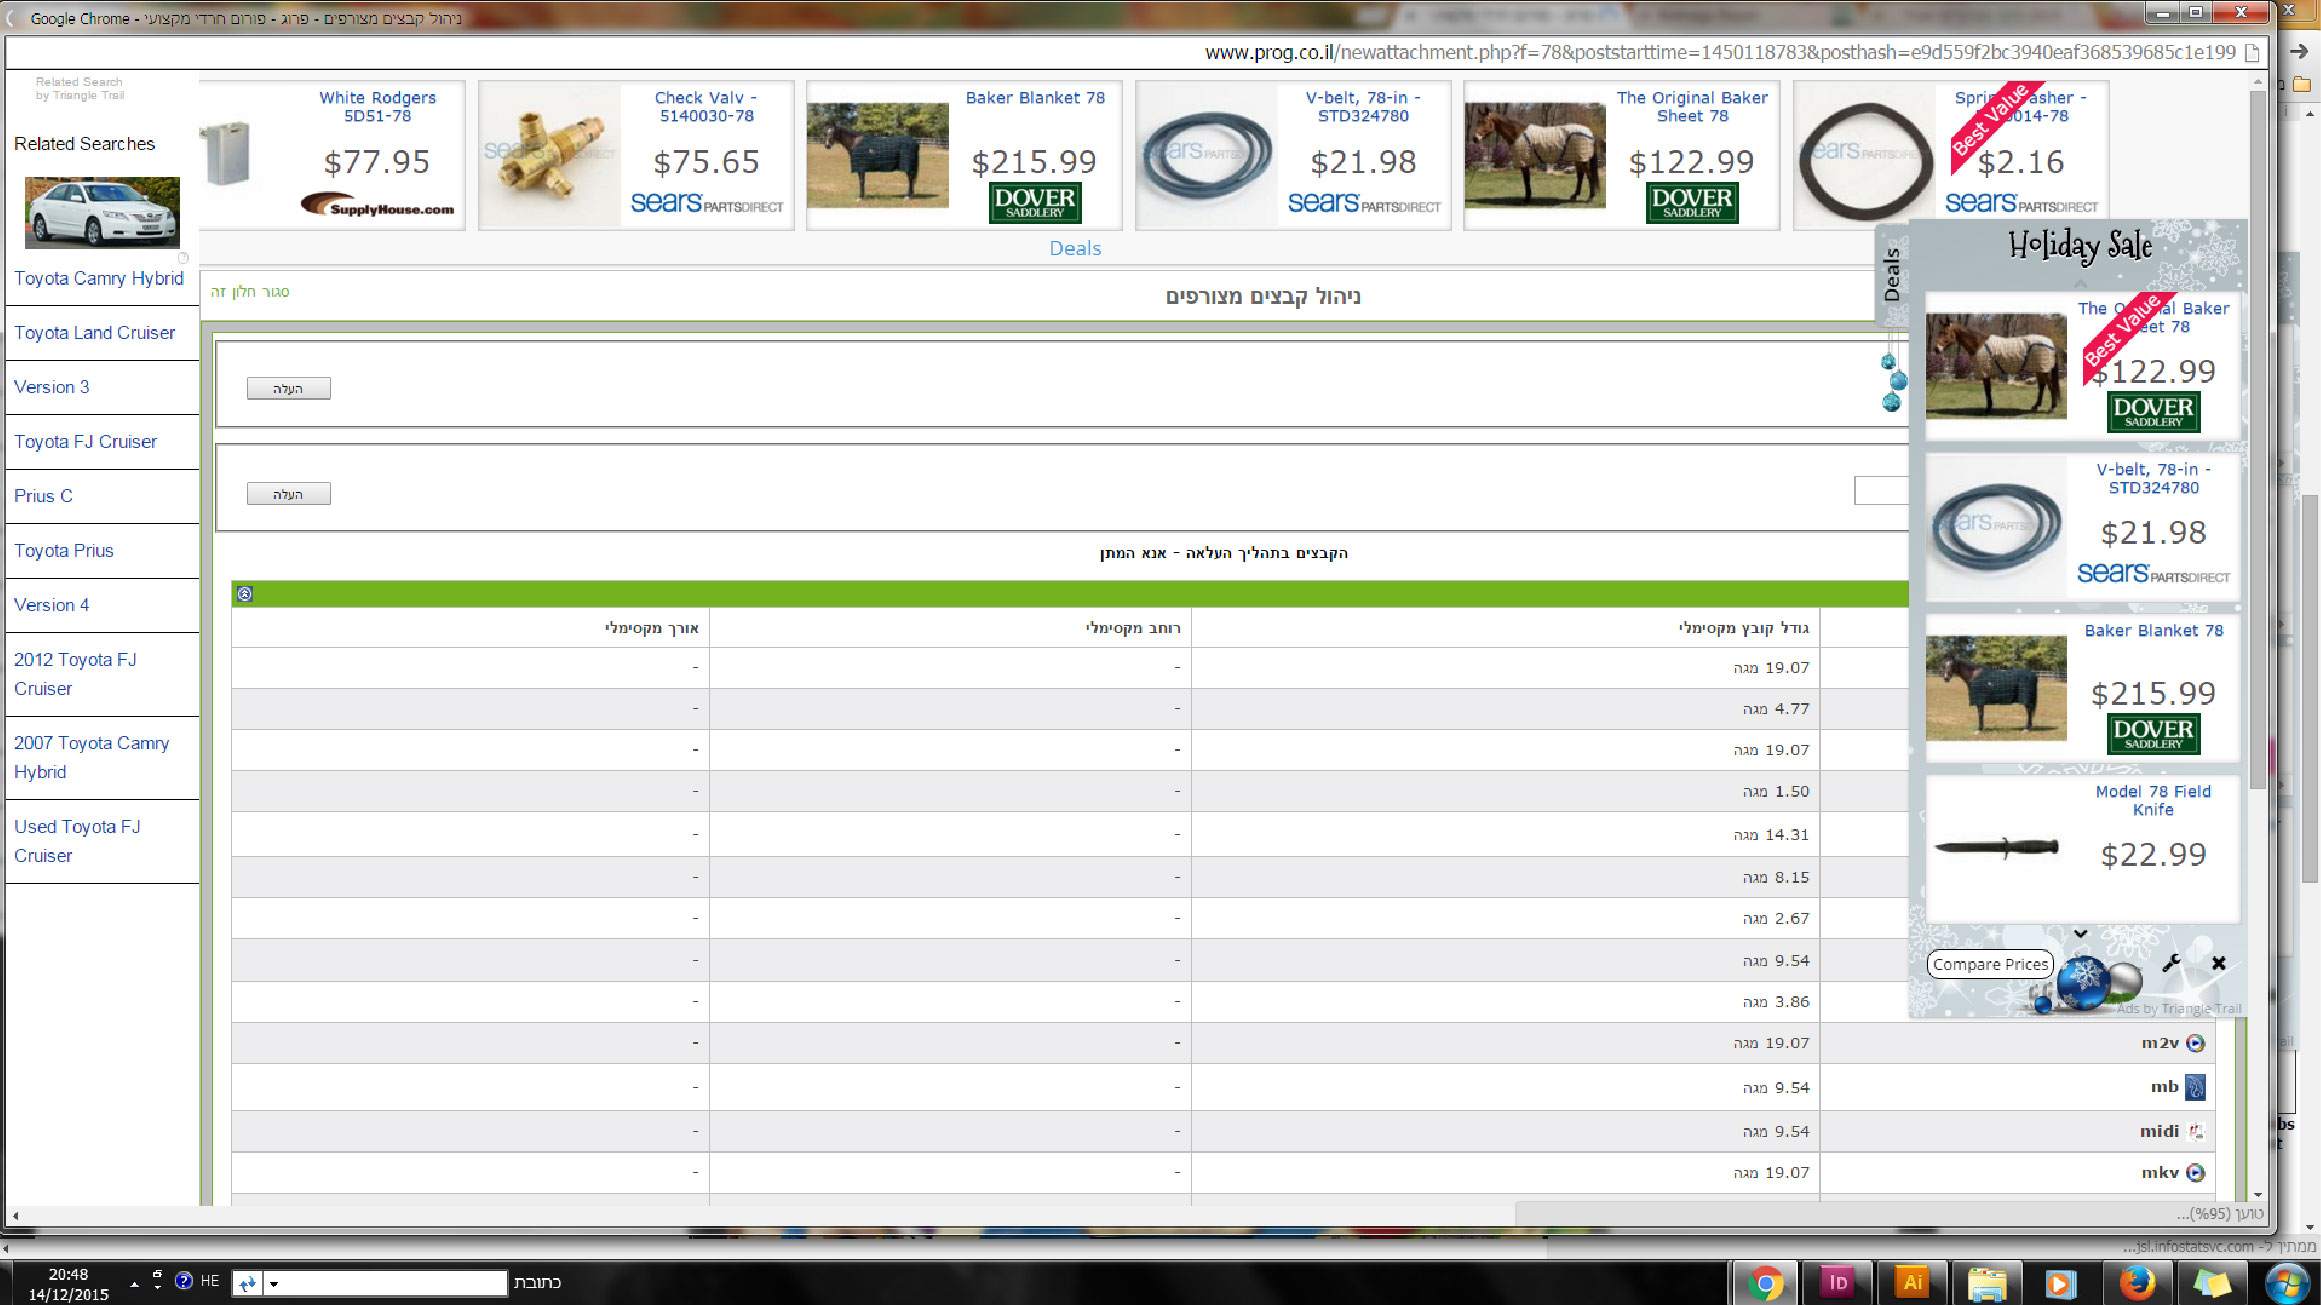Collapse the green table header icon
Screen dimensions: 2321x1305
[x=245, y=594]
